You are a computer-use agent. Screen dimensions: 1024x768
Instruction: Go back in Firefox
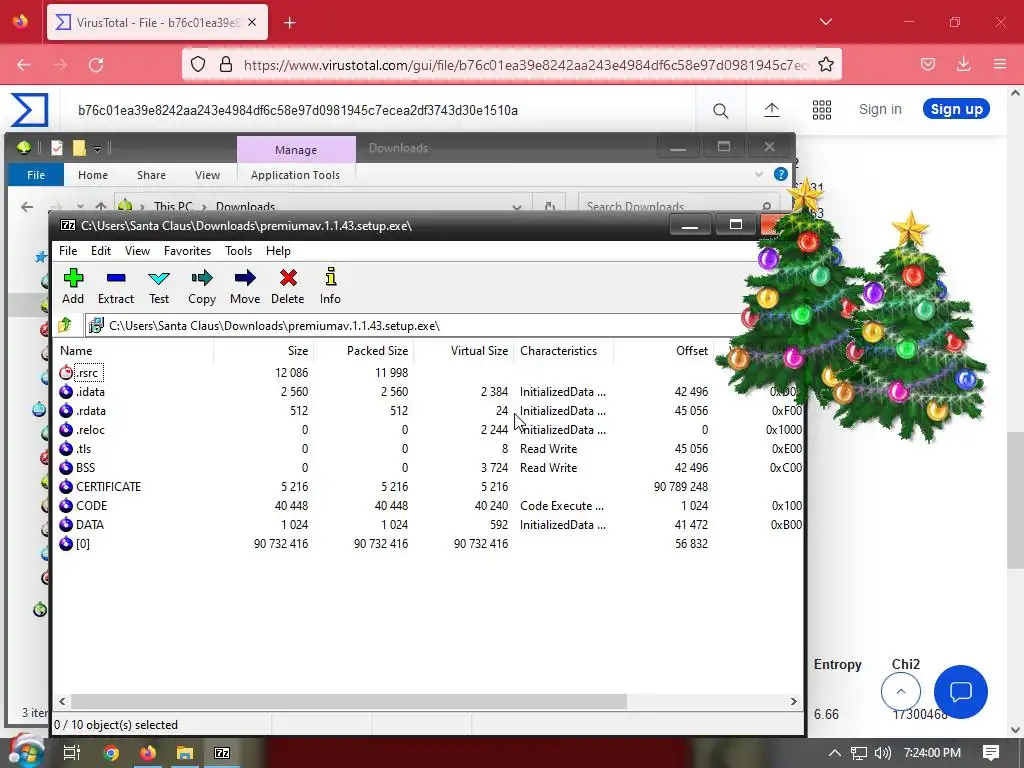coord(24,65)
